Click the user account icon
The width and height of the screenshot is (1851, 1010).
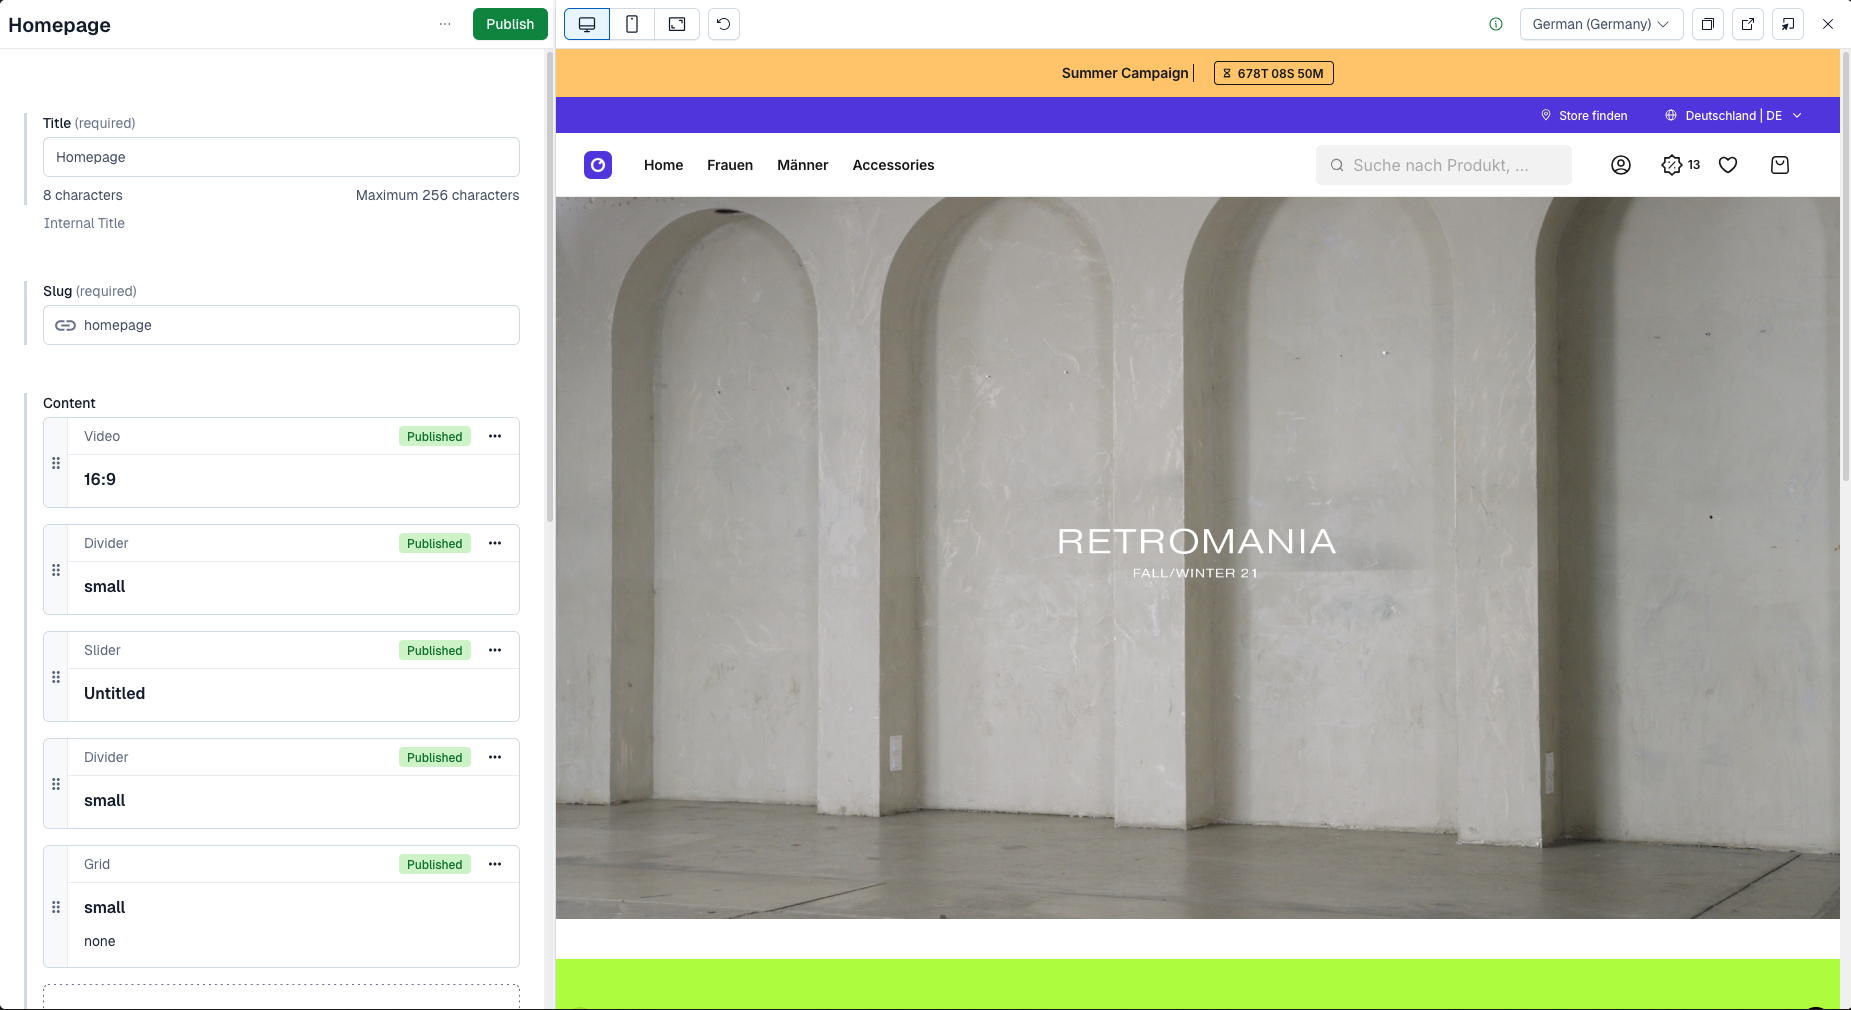coord(1621,165)
